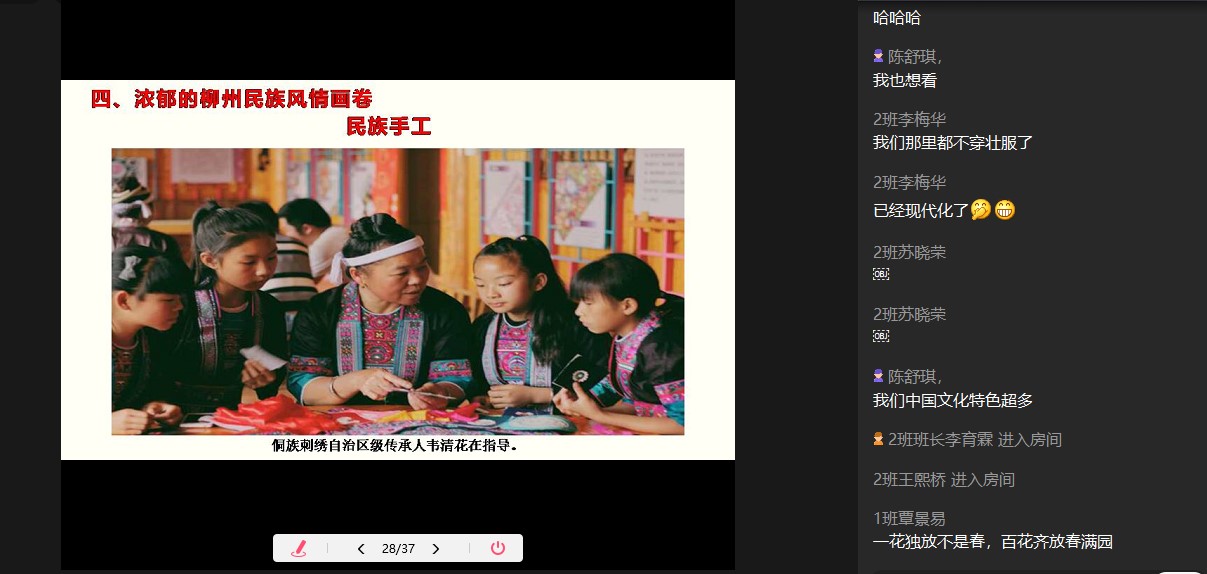
Task: Advance to the next slide
Action: [435, 548]
